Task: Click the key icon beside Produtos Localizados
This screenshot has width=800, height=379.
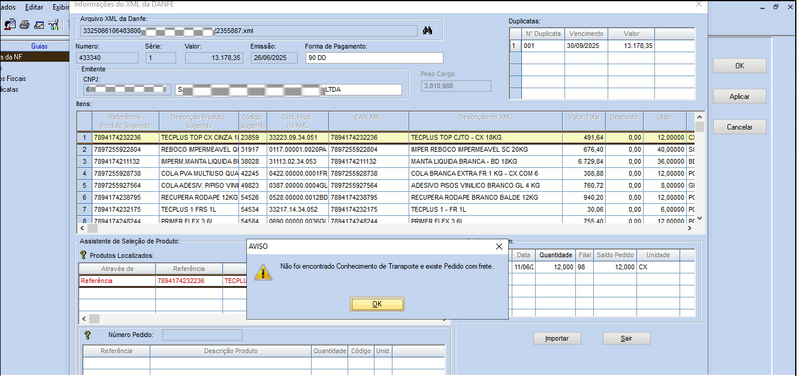Action: pyautogui.click(x=84, y=255)
